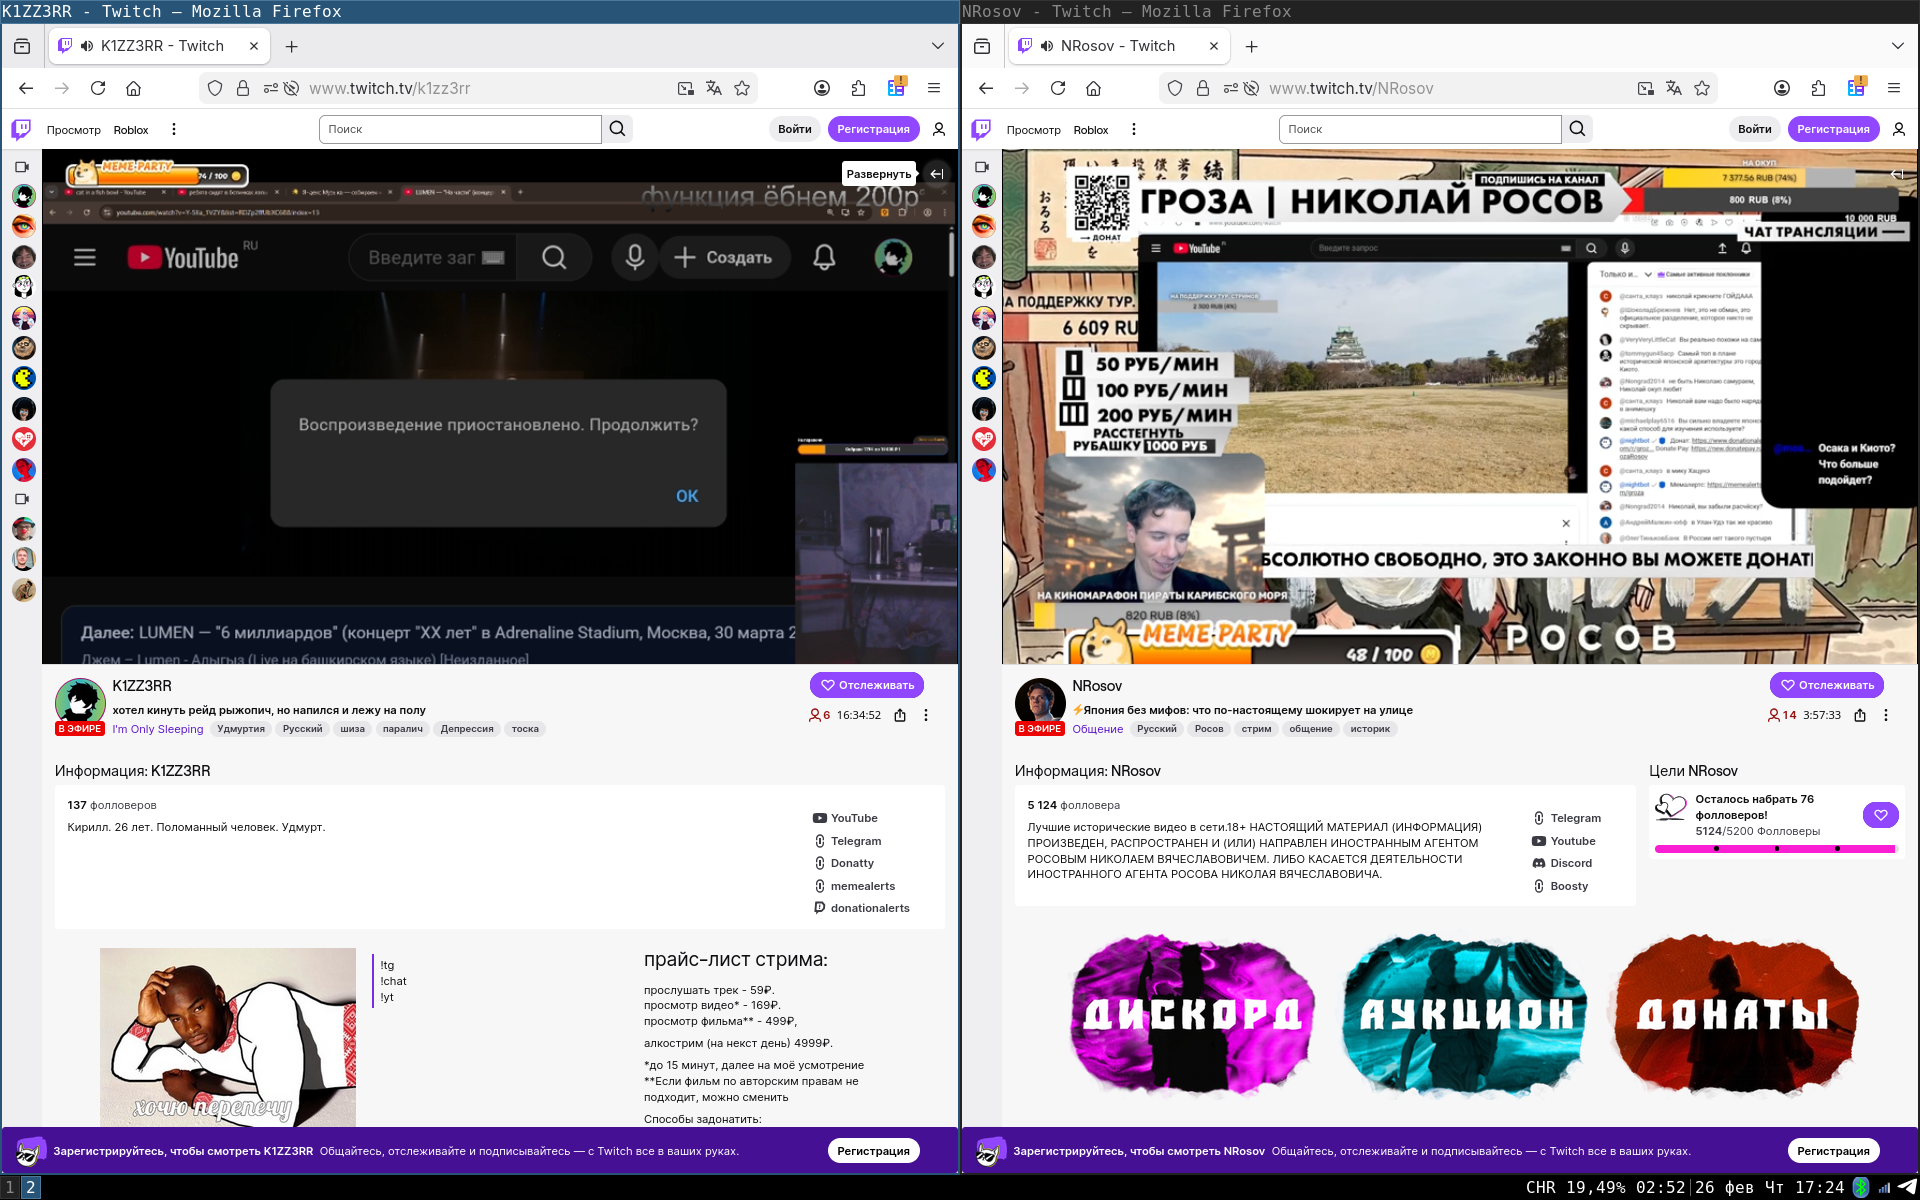Click the Twitch logo in the left window
Image resolution: width=1920 pixels, height=1200 pixels.
(21, 129)
